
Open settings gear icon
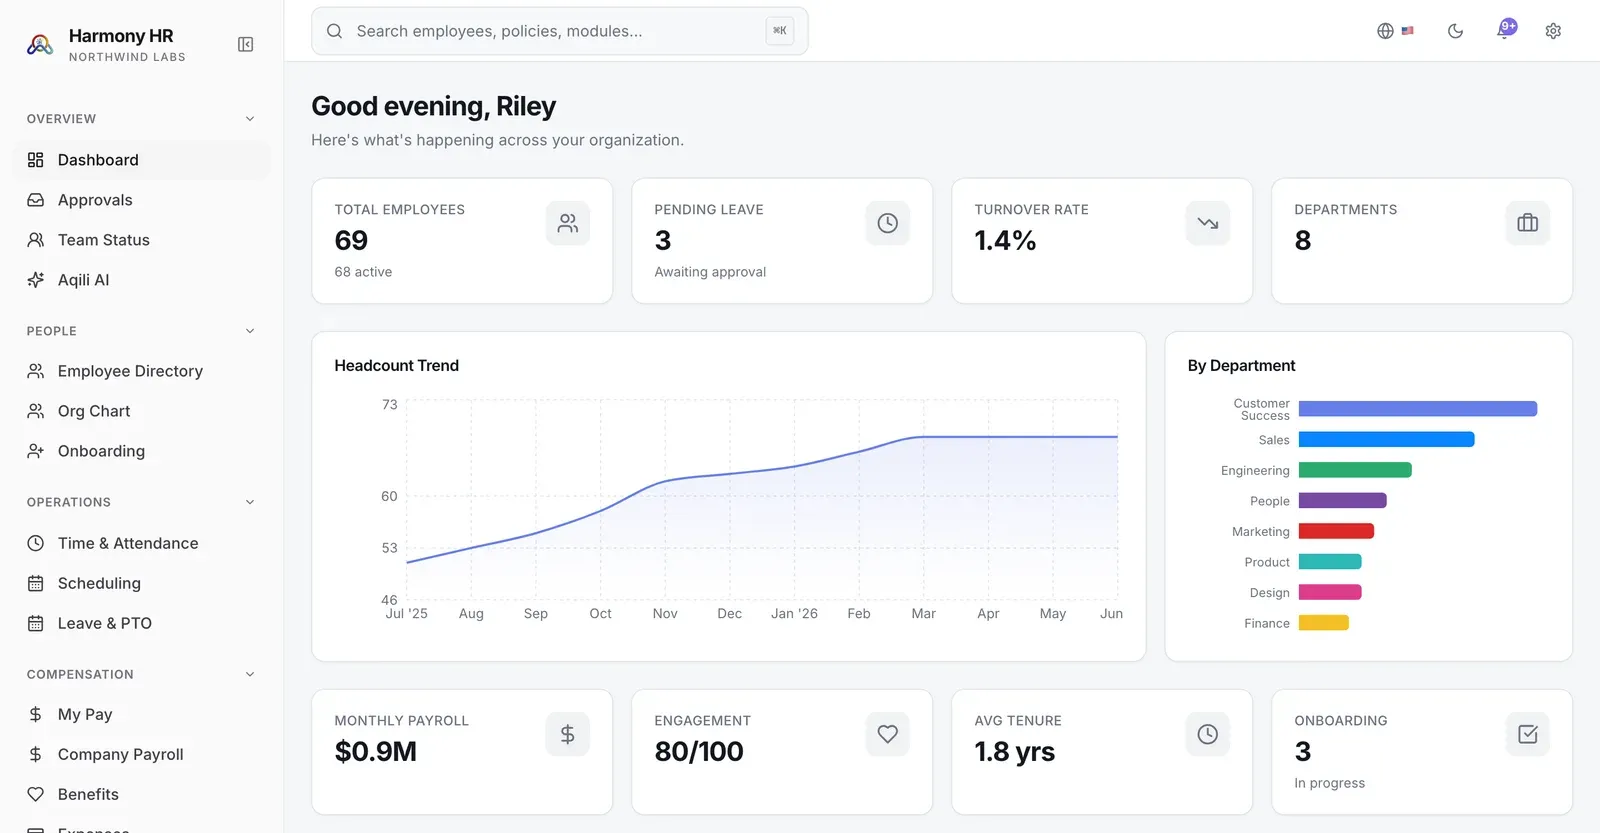1553,31
